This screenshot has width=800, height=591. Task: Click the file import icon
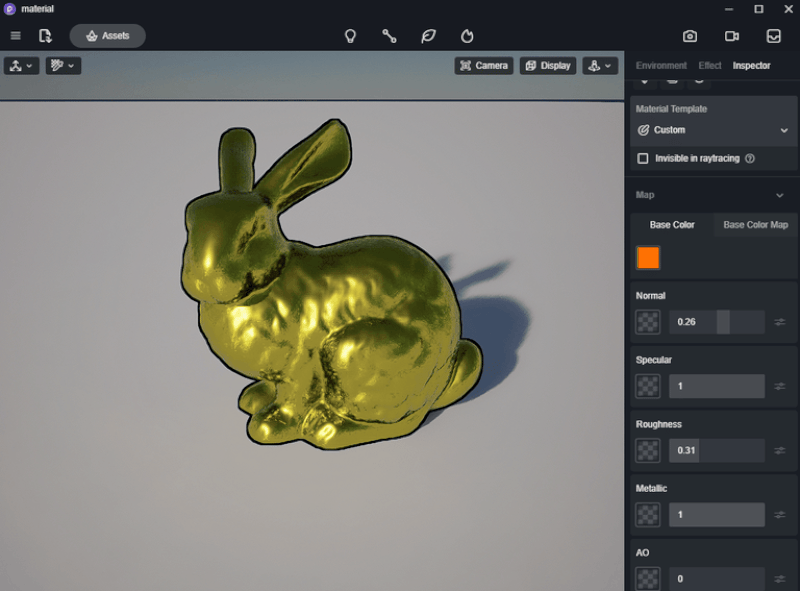pos(45,36)
